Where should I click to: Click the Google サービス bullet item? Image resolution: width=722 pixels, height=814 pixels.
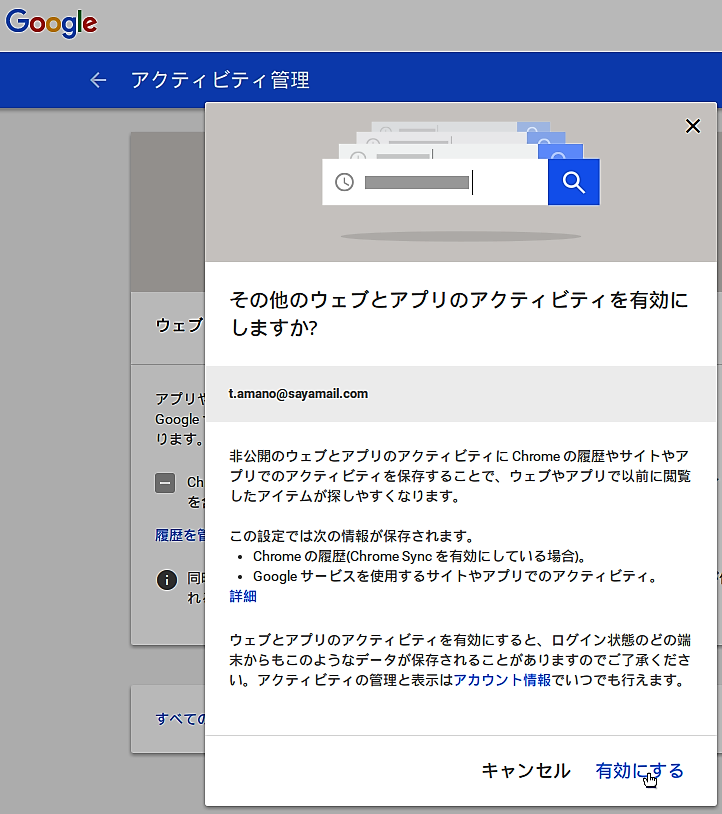(454, 576)
